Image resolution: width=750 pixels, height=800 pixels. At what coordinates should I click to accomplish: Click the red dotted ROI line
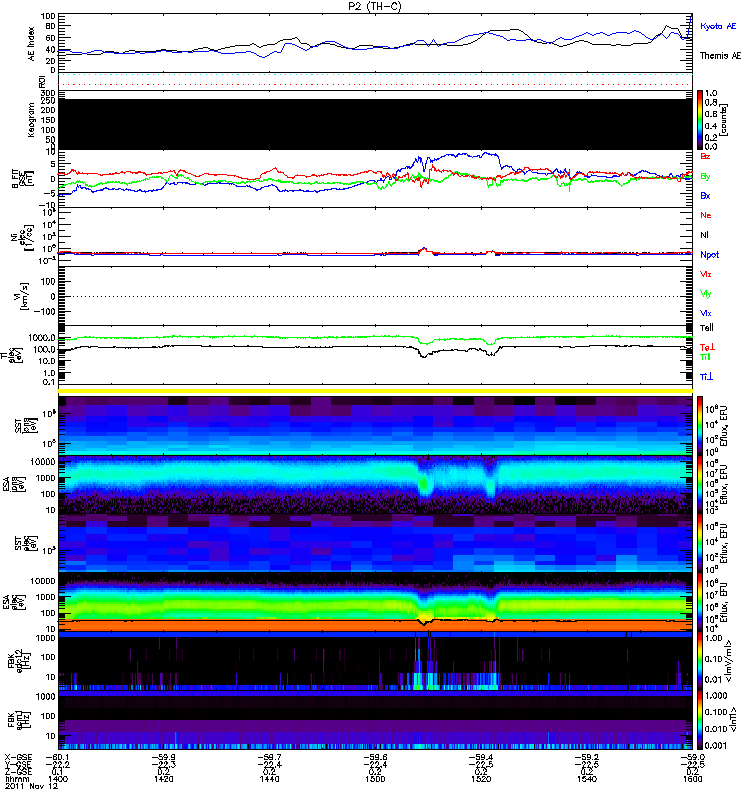point(375,85)
